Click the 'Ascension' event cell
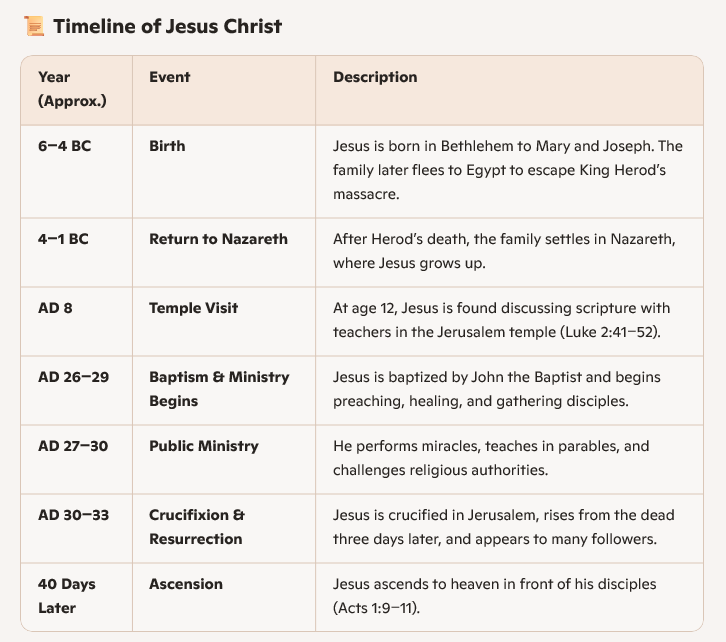The height and width of the screenshot is (642, 726). pyautogui.click(x=186, y=584)
